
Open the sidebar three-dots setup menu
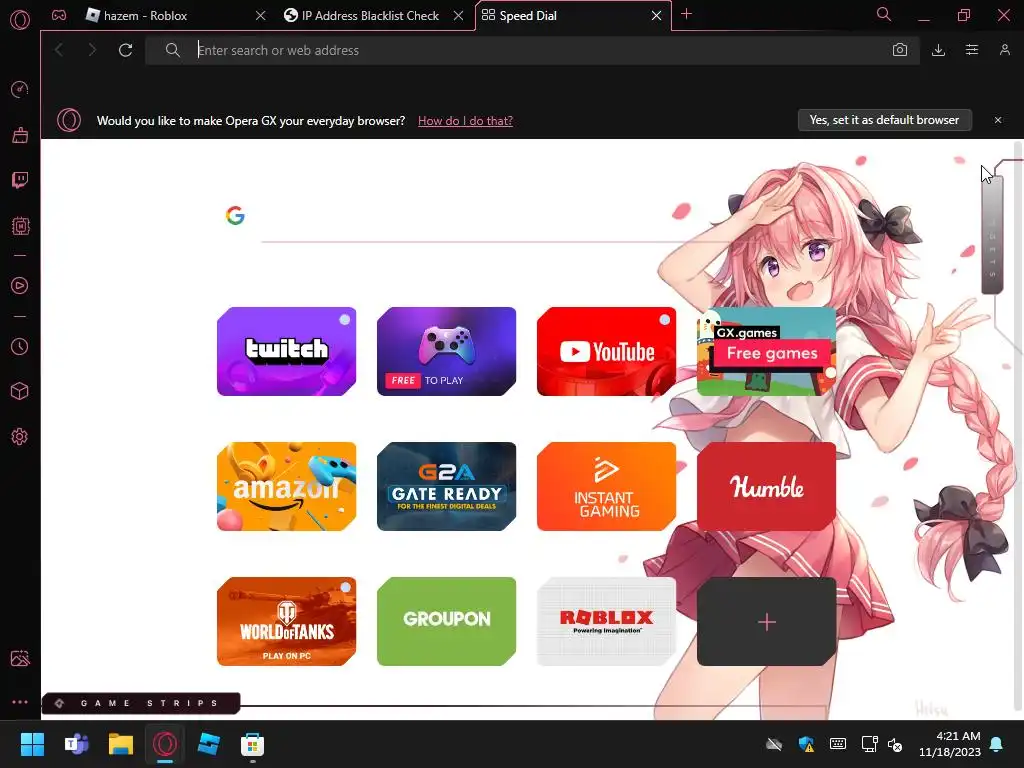point(20,702)
